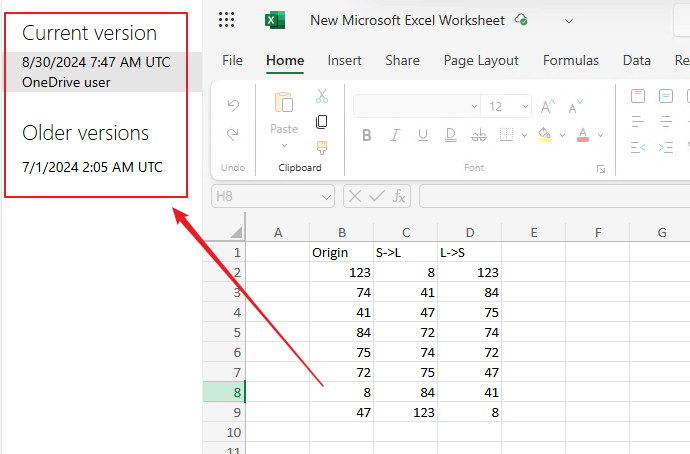690x454 pixels.
Task: Click the Decrease Font Size icon
Action: pos(575,106)
